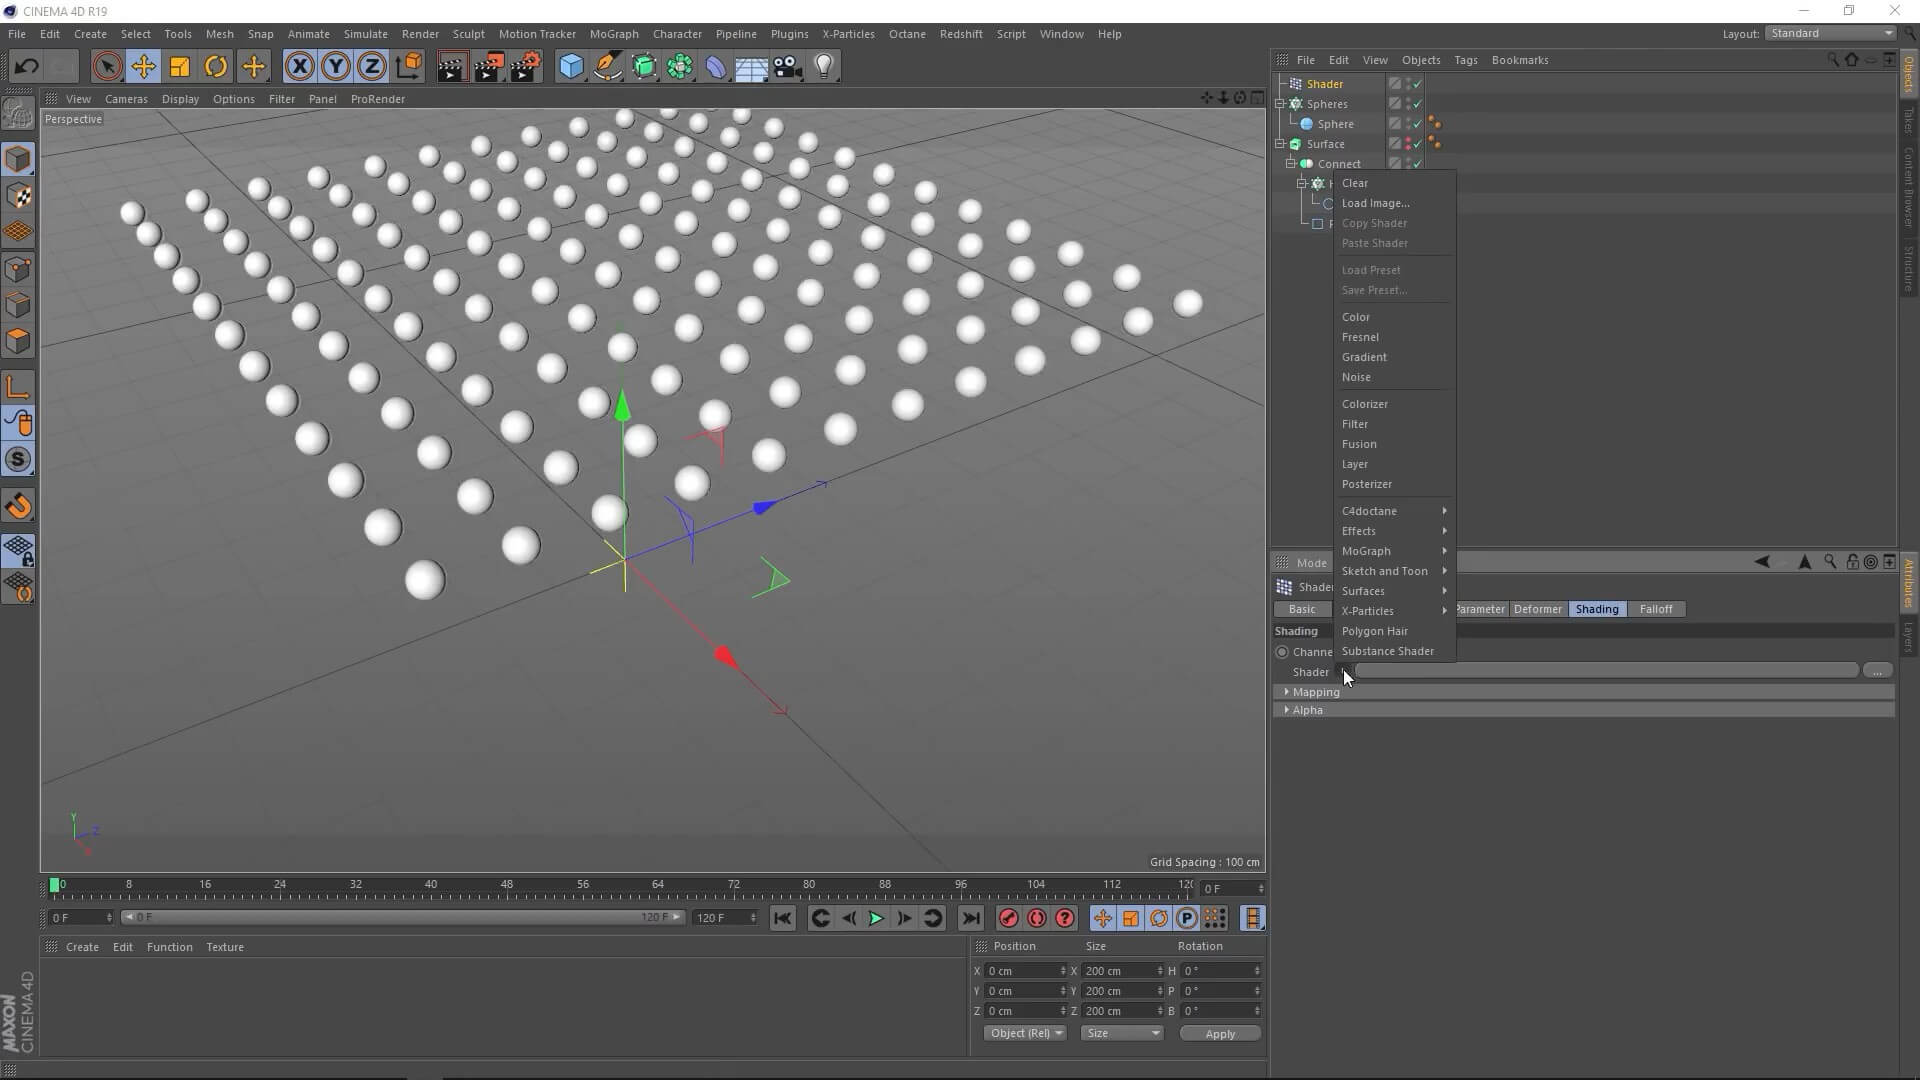The height and width of the screenshot is (1080, 1920).
Task: Select the Channel radio button
Action: (1282, 652)
